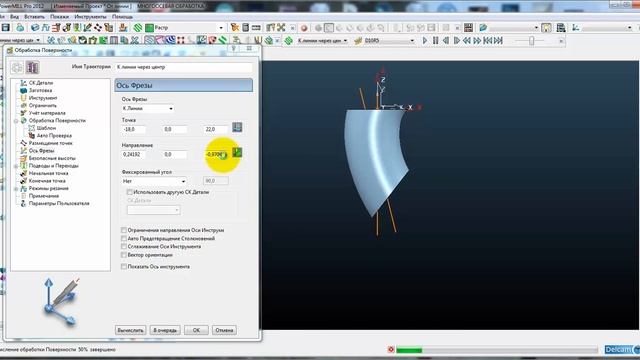Click OK in the dialog
This screenshot has width=640, height=360.
196,330
